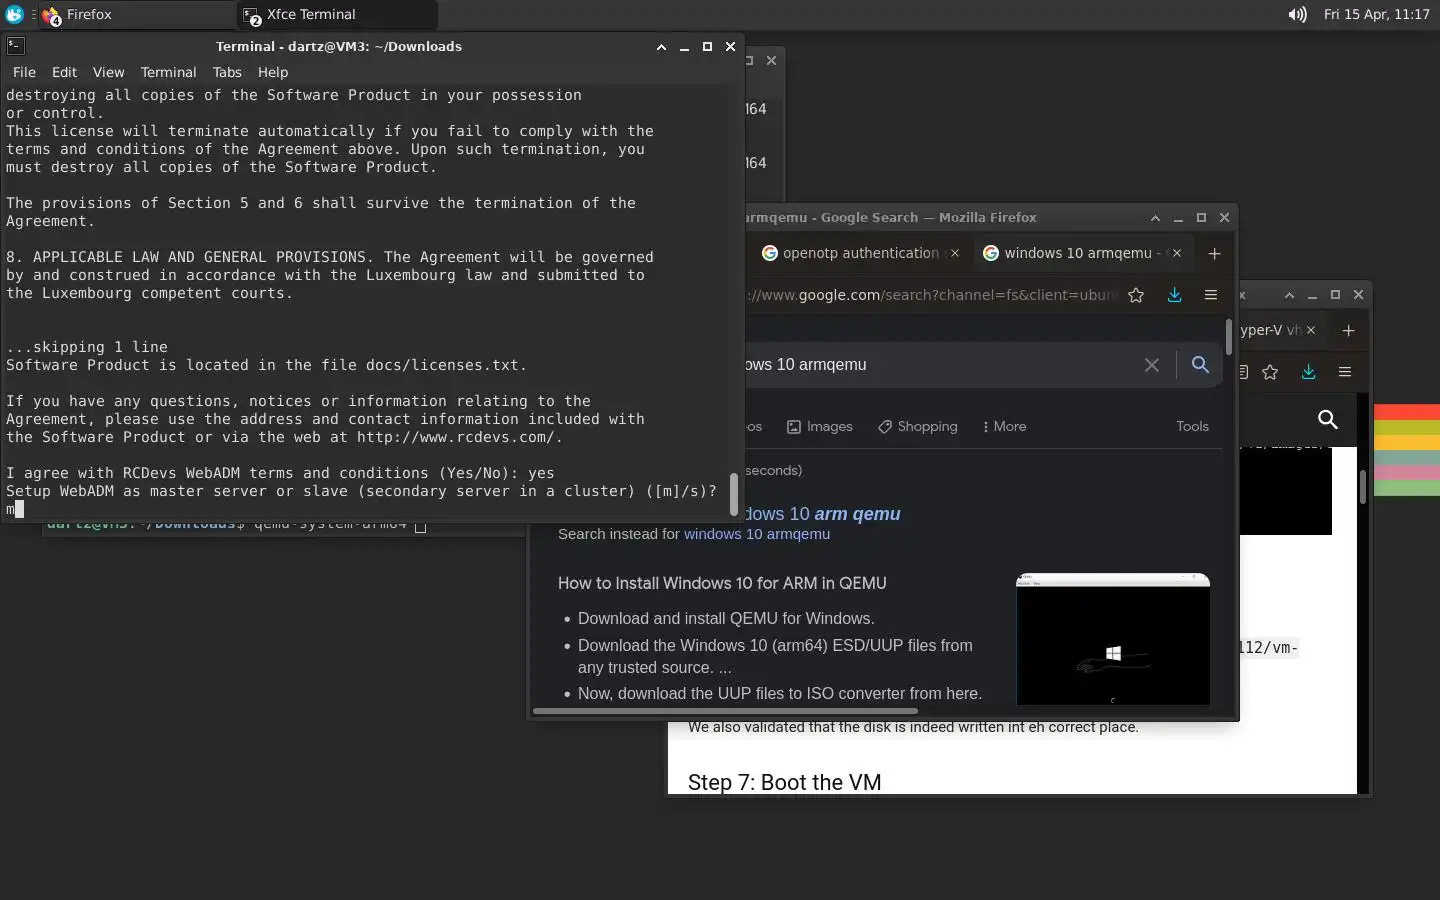Viewport: 1440px width, 900px height.
Task: Click the horizontal scrollbar in Google window
Action: (725, 712)
